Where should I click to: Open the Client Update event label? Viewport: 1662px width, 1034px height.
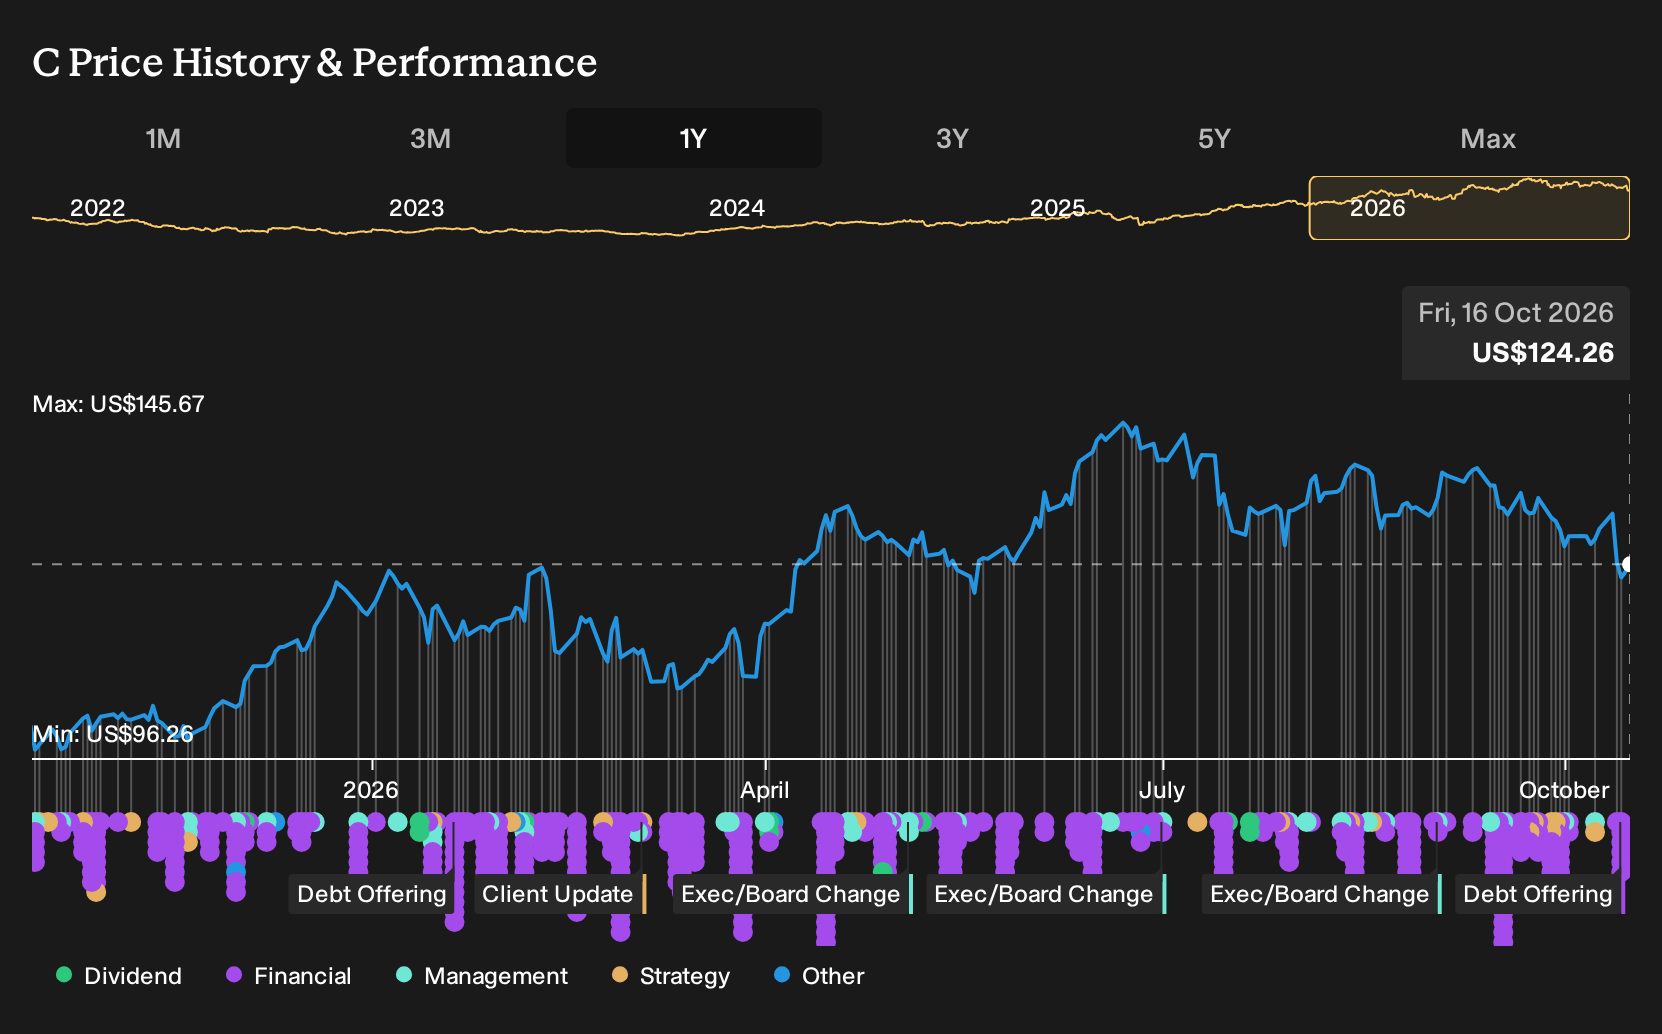point(558,894)
